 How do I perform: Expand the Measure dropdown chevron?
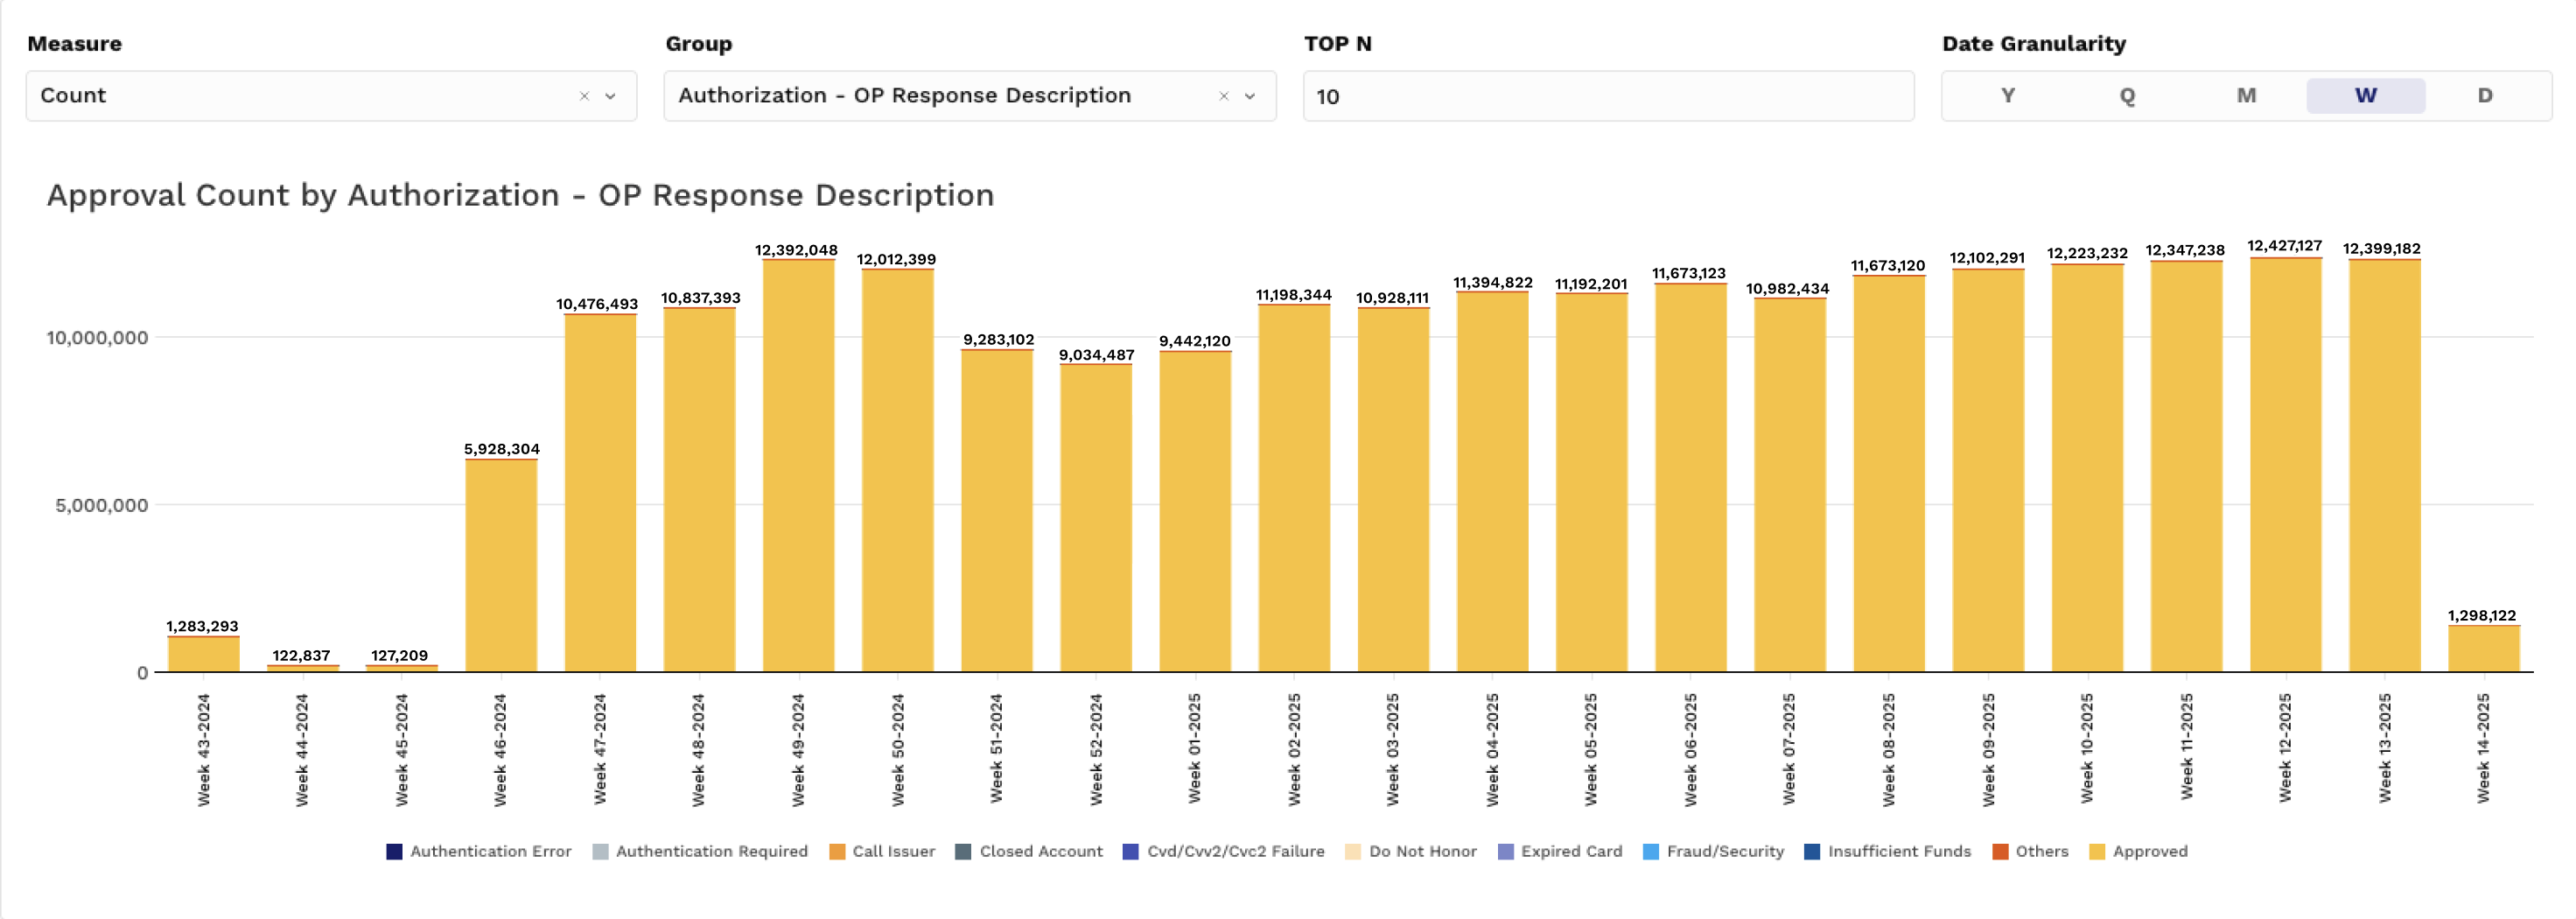(x=610, y=96)
